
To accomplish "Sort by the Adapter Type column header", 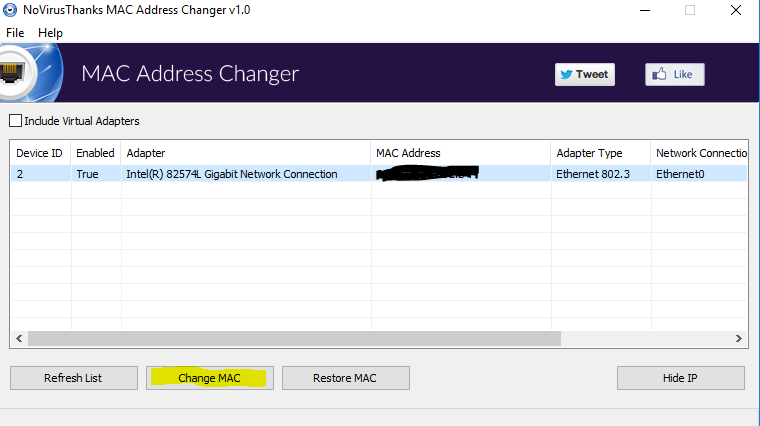I will tap(601, 153).
